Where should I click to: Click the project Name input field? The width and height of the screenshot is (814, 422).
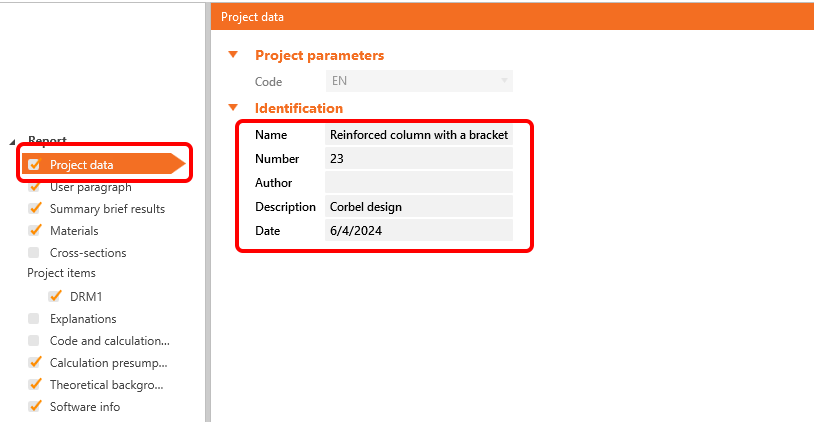419,135
